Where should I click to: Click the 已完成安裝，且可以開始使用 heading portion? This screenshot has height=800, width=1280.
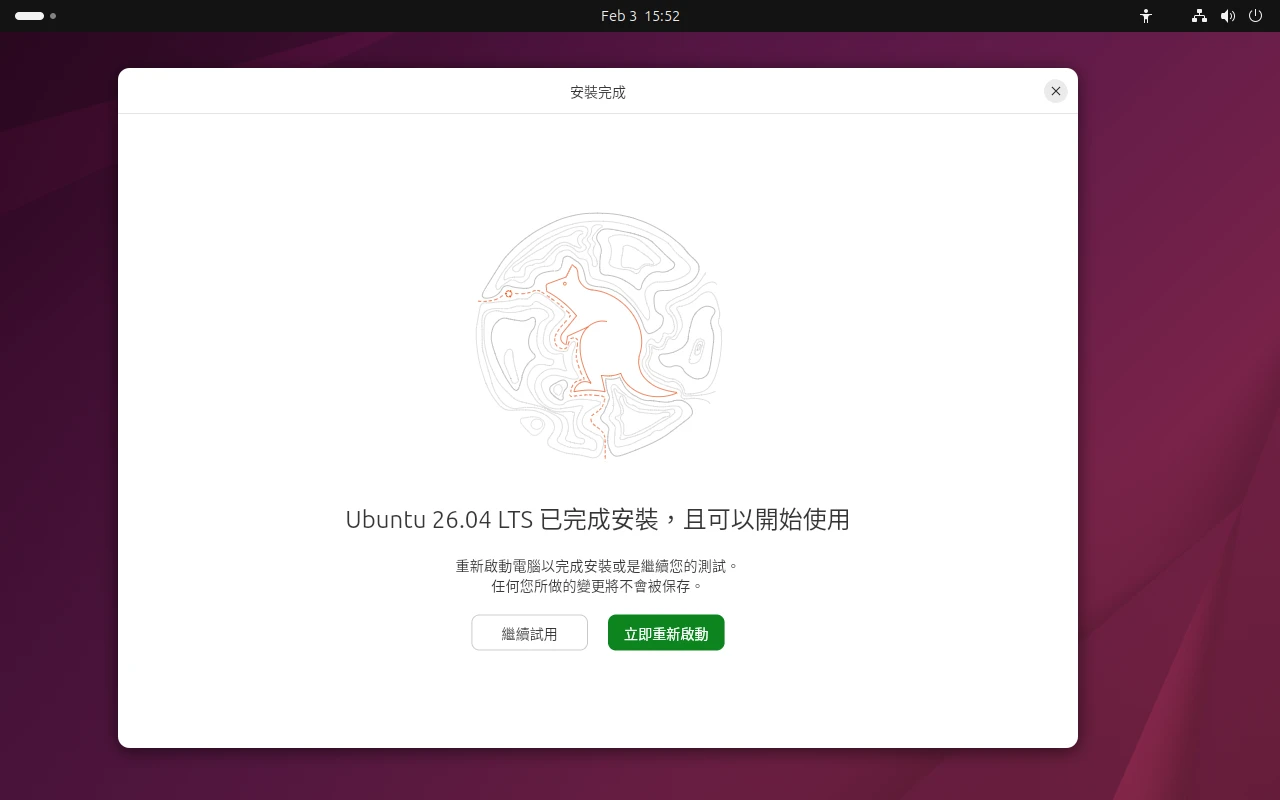[x=694, y=520]
